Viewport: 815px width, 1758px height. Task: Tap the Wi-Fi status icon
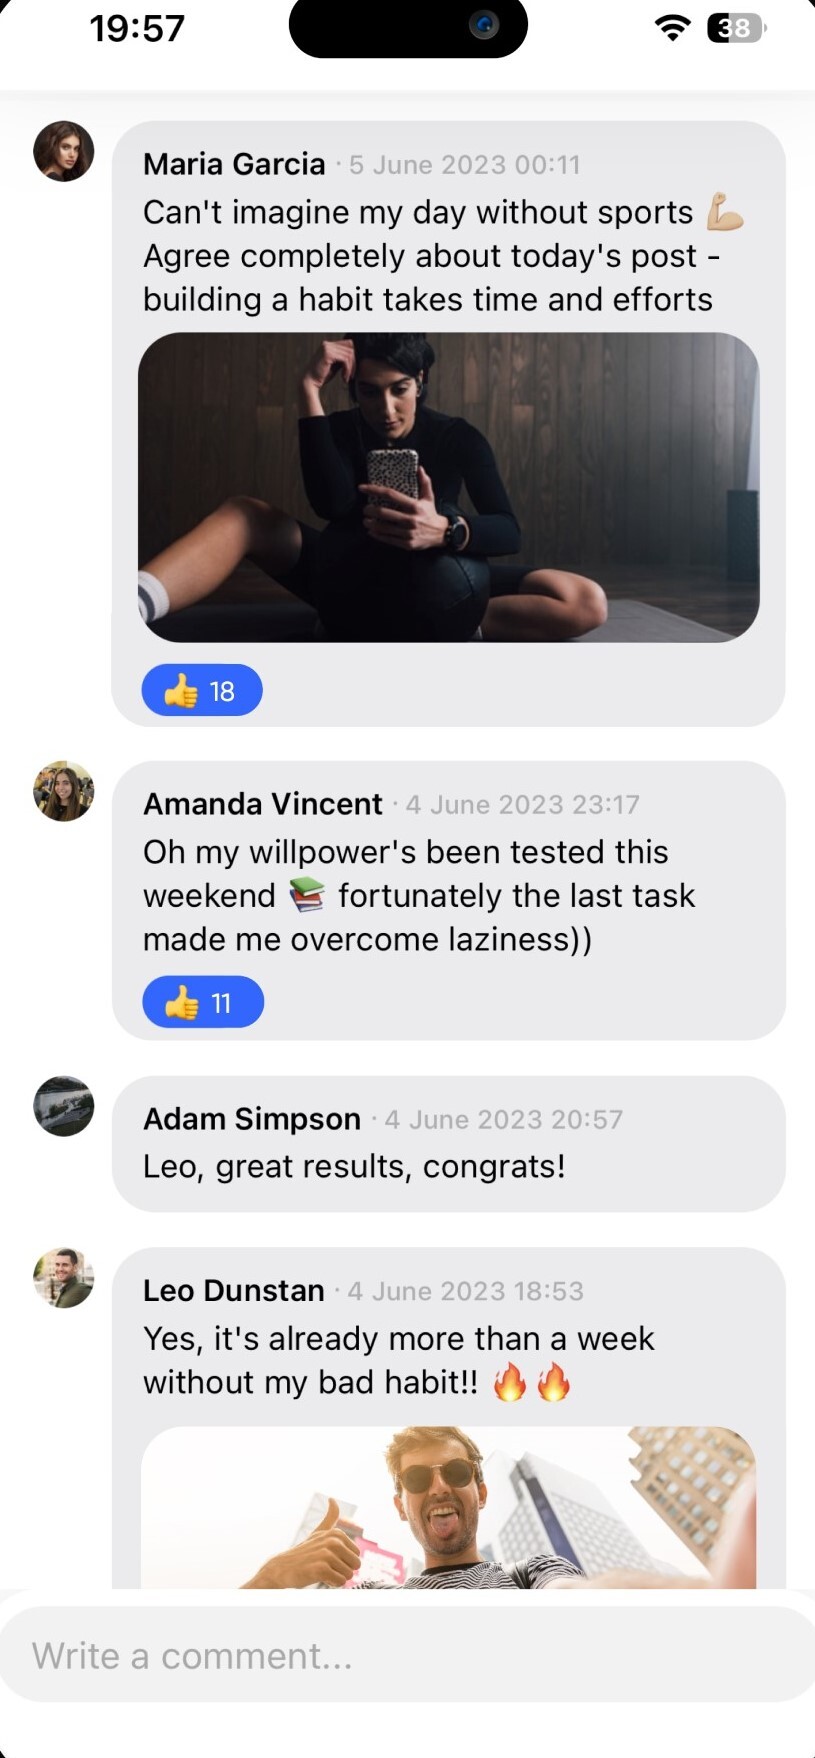click(673, 28)
